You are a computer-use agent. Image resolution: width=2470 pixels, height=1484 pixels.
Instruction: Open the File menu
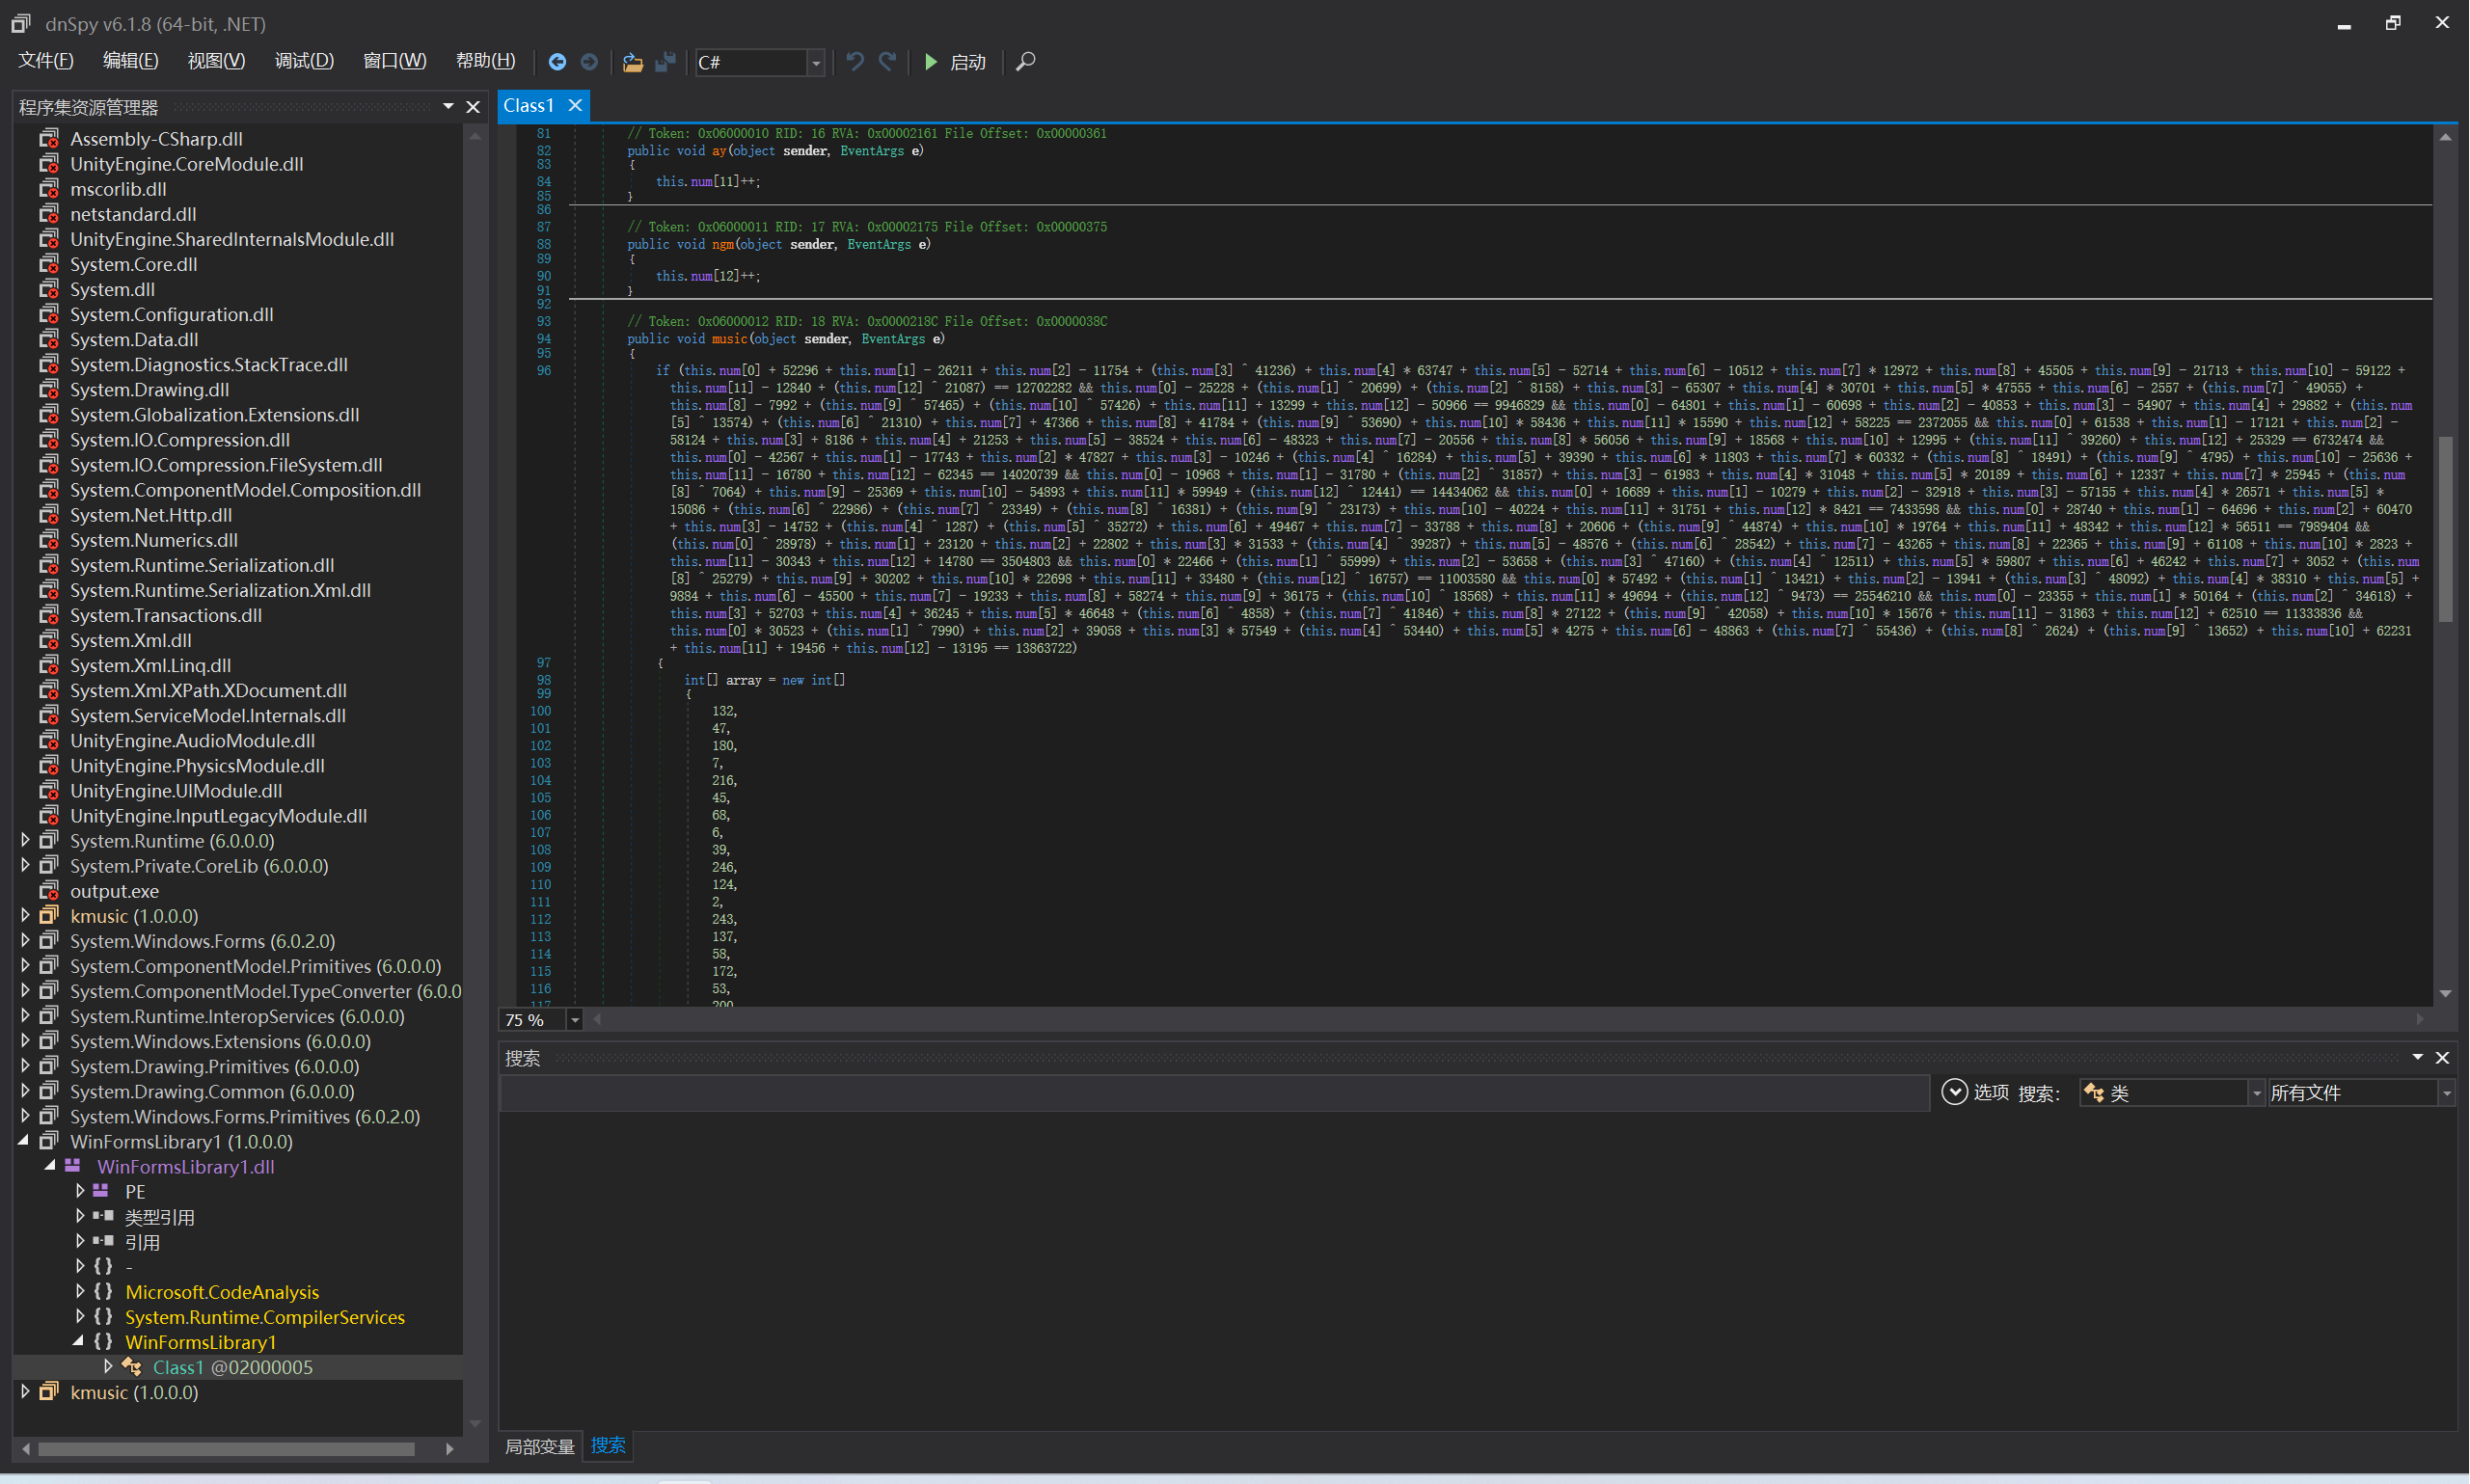point(46,61)
